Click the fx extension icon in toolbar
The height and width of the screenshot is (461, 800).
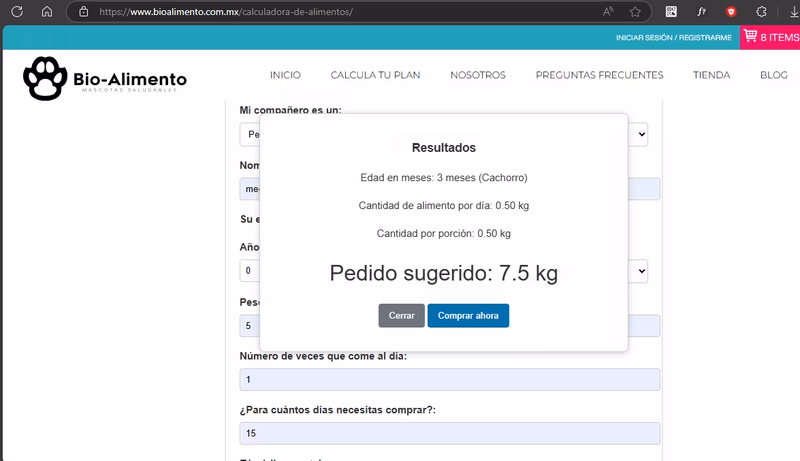click(x=701, y=12)
